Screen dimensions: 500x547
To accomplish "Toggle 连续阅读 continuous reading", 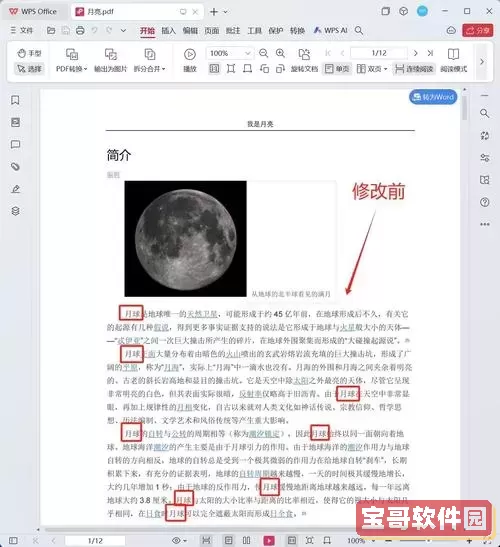I will 414,69.
